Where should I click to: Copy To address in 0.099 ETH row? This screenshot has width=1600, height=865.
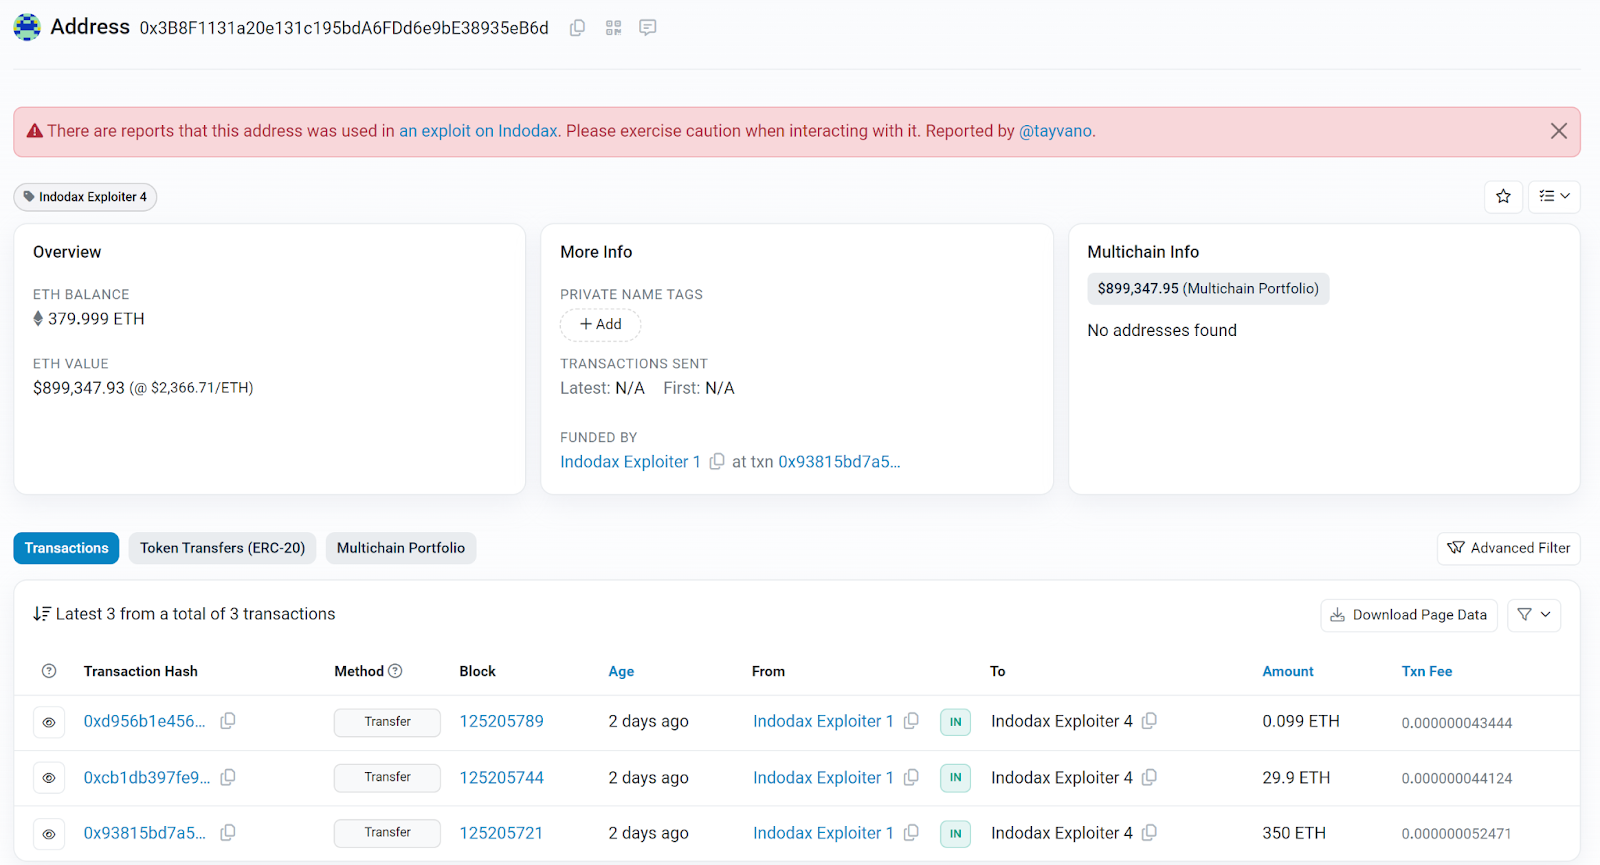click(1149, 721)
